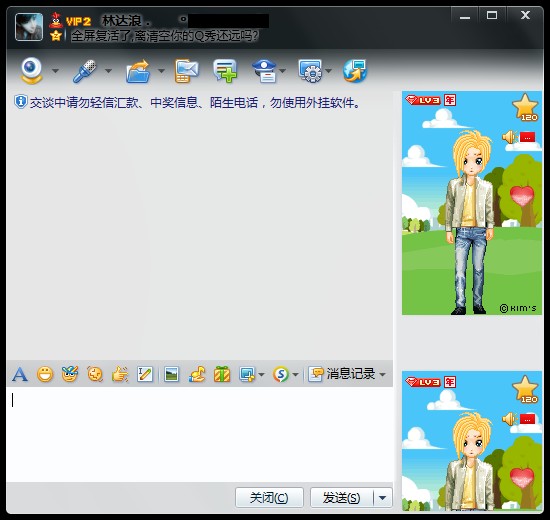Image resolution: width=550 pixels, height=520 pixels.
Task: Expand the Soso search dropdown arrow
Action: click(295, 375)
